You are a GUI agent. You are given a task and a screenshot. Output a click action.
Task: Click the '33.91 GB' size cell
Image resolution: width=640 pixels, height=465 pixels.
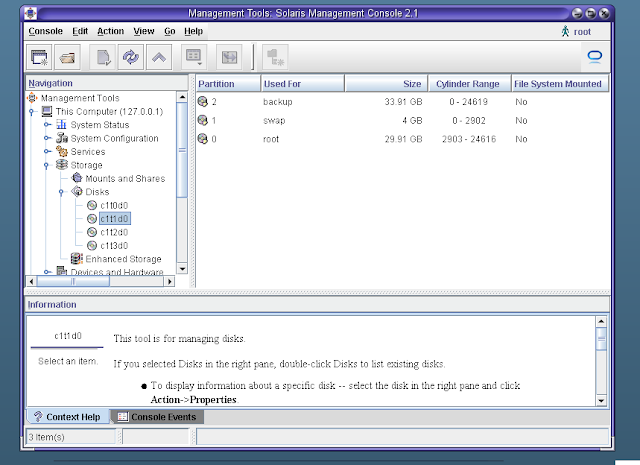coord(403,102)
